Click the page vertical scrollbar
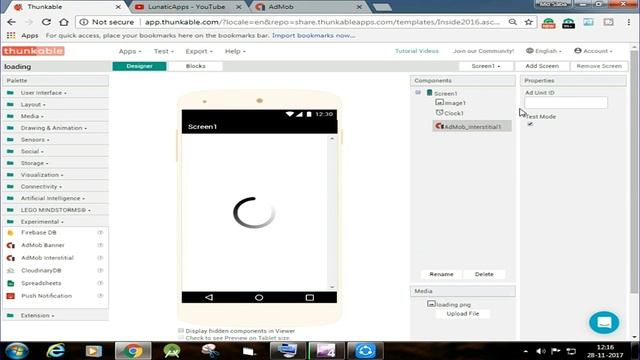This screenshot has width=640, height=360. pyautogui.click(x=634, y=171)
